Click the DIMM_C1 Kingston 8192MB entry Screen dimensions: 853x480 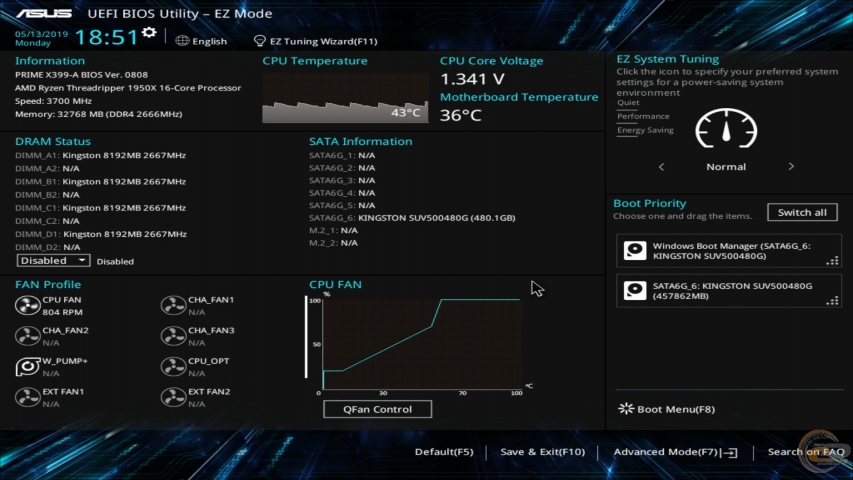[101, 207]
